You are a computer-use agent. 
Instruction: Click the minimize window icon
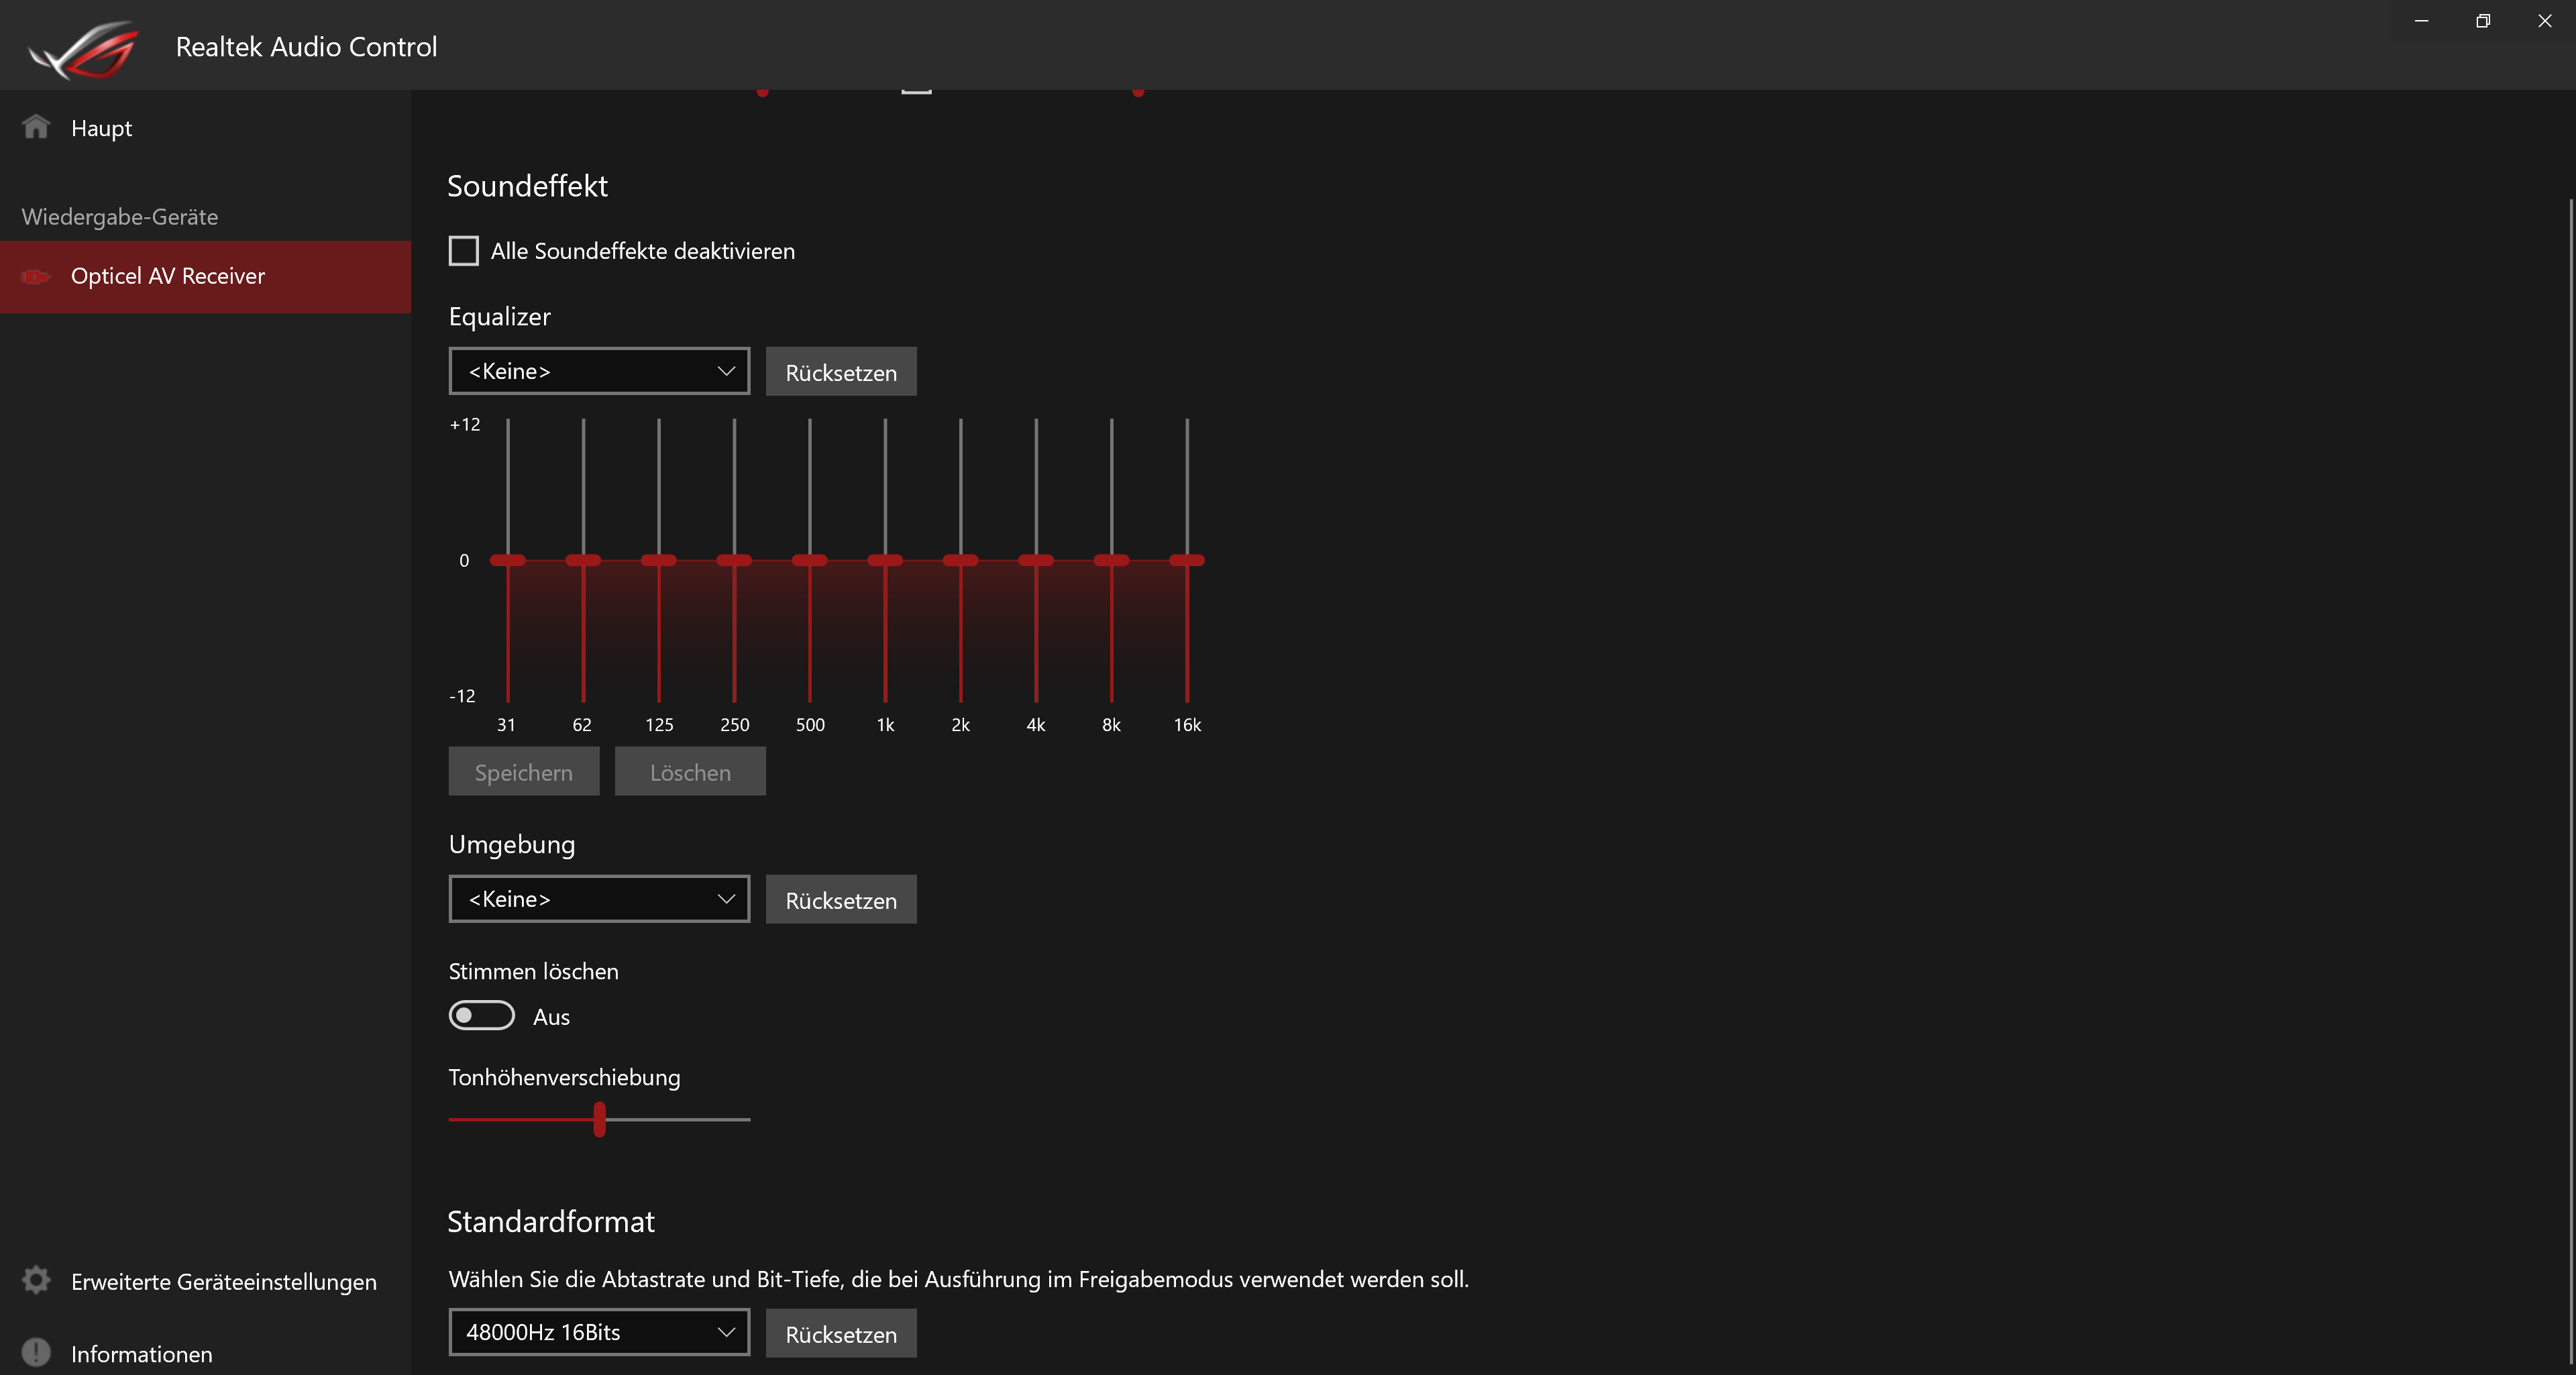click(2421, 21)
